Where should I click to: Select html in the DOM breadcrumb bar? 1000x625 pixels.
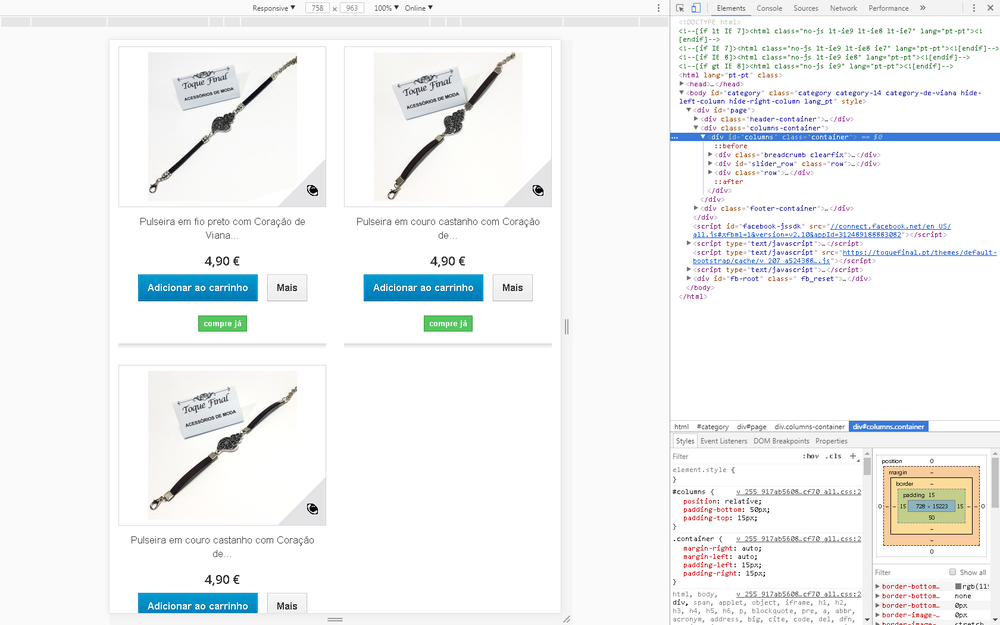click(681, 427)
